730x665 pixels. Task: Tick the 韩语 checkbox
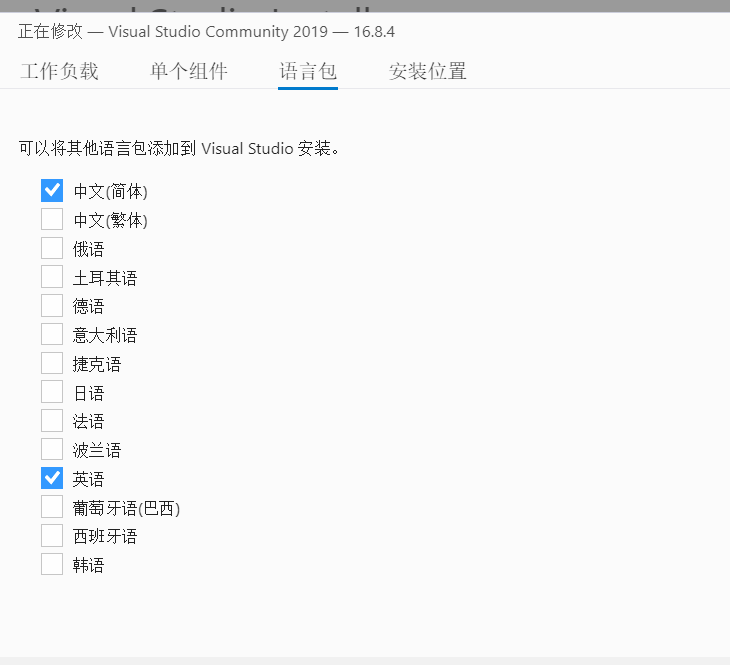(52, 564)
